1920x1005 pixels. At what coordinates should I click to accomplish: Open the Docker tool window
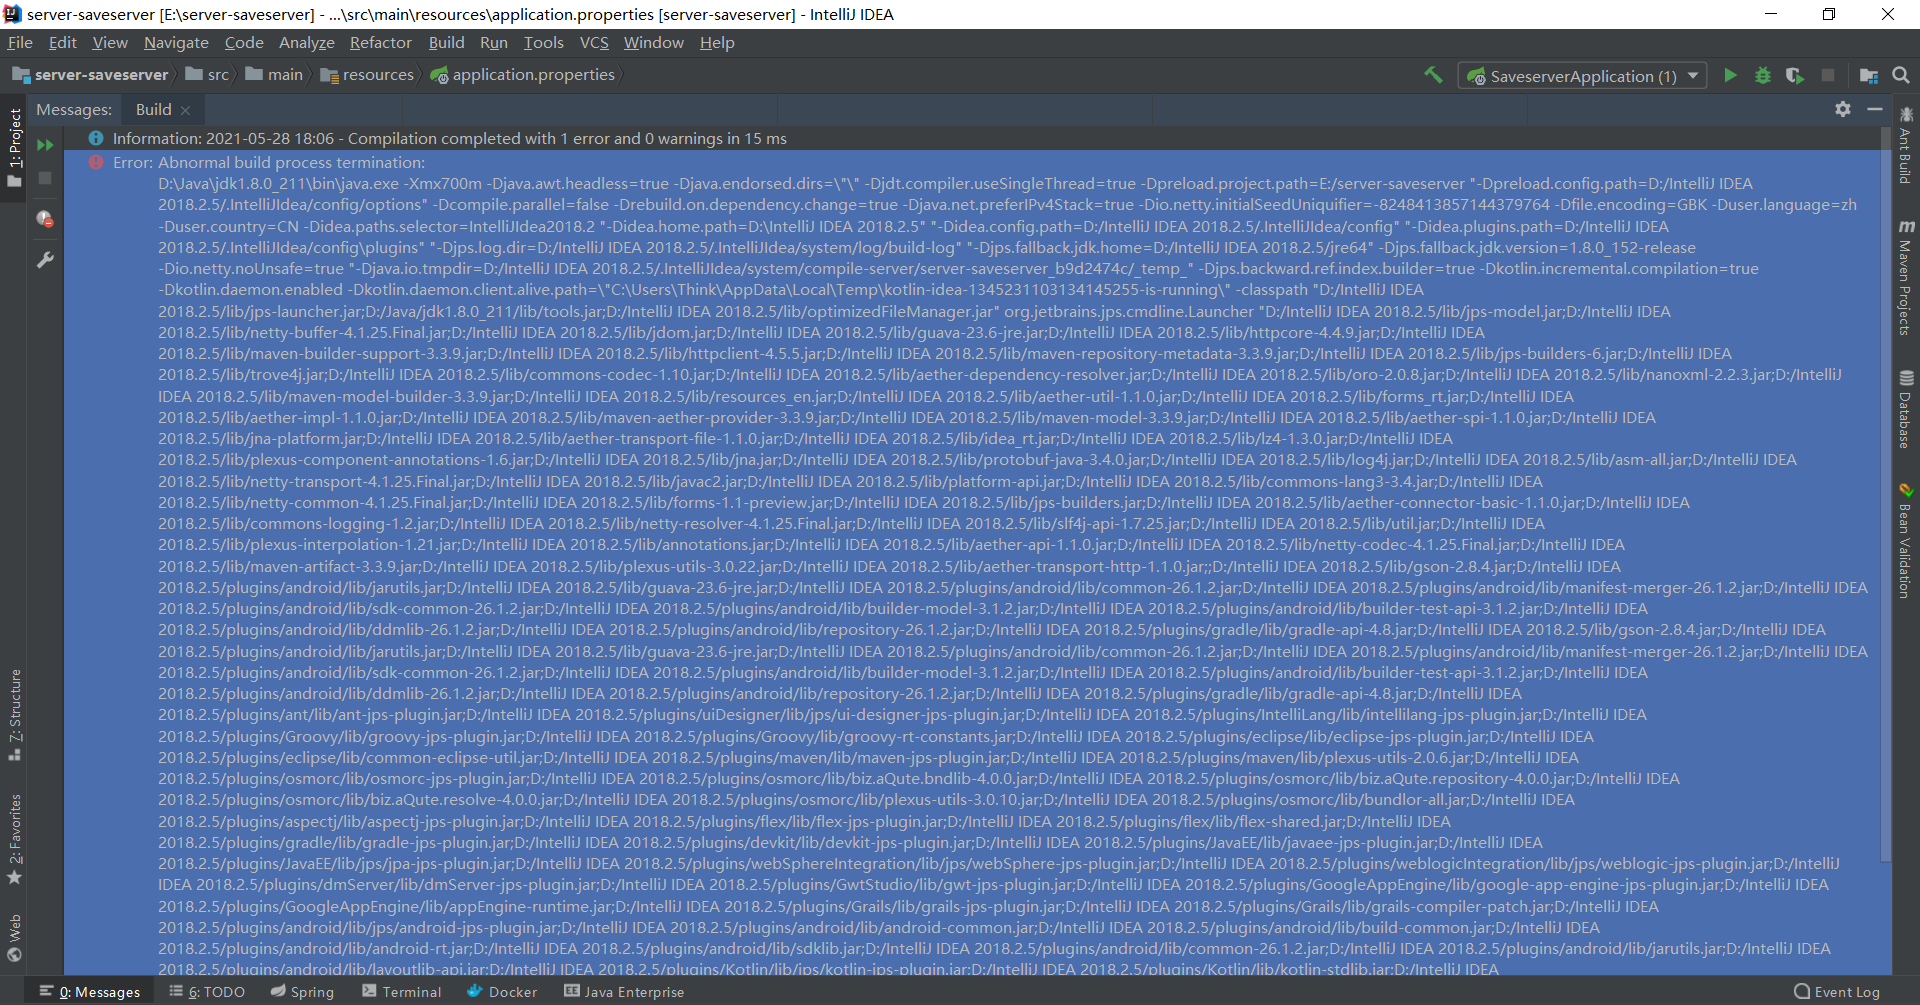(502, 992)
